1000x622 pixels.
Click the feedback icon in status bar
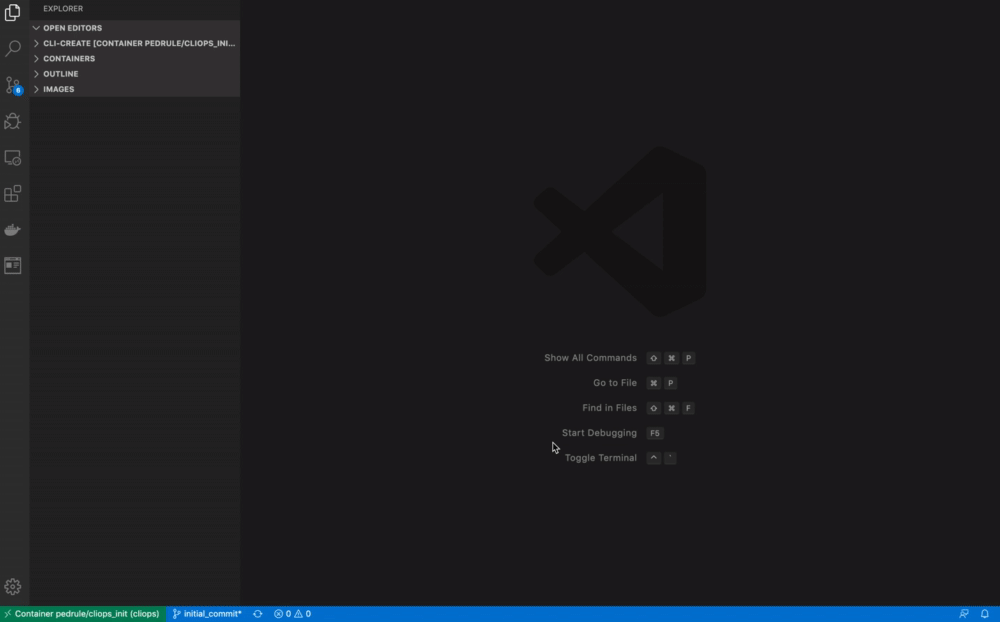point(964,614)
